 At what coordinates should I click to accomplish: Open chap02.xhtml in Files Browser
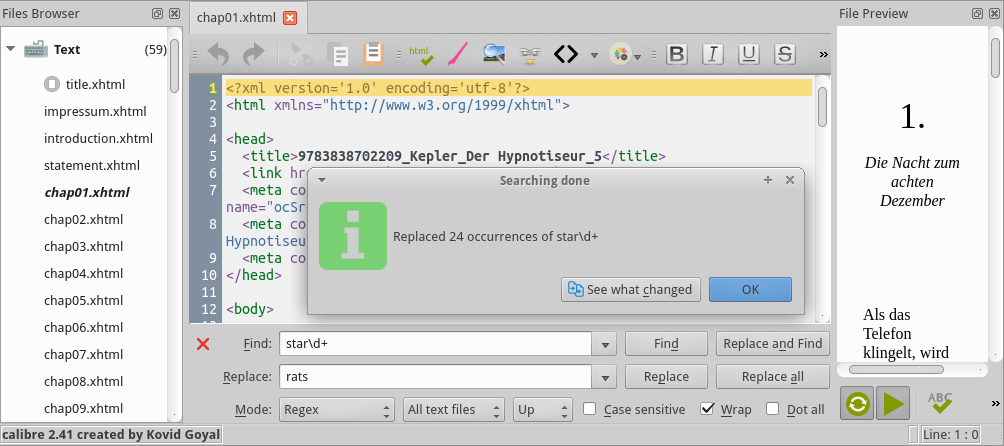tap(83, 219)
